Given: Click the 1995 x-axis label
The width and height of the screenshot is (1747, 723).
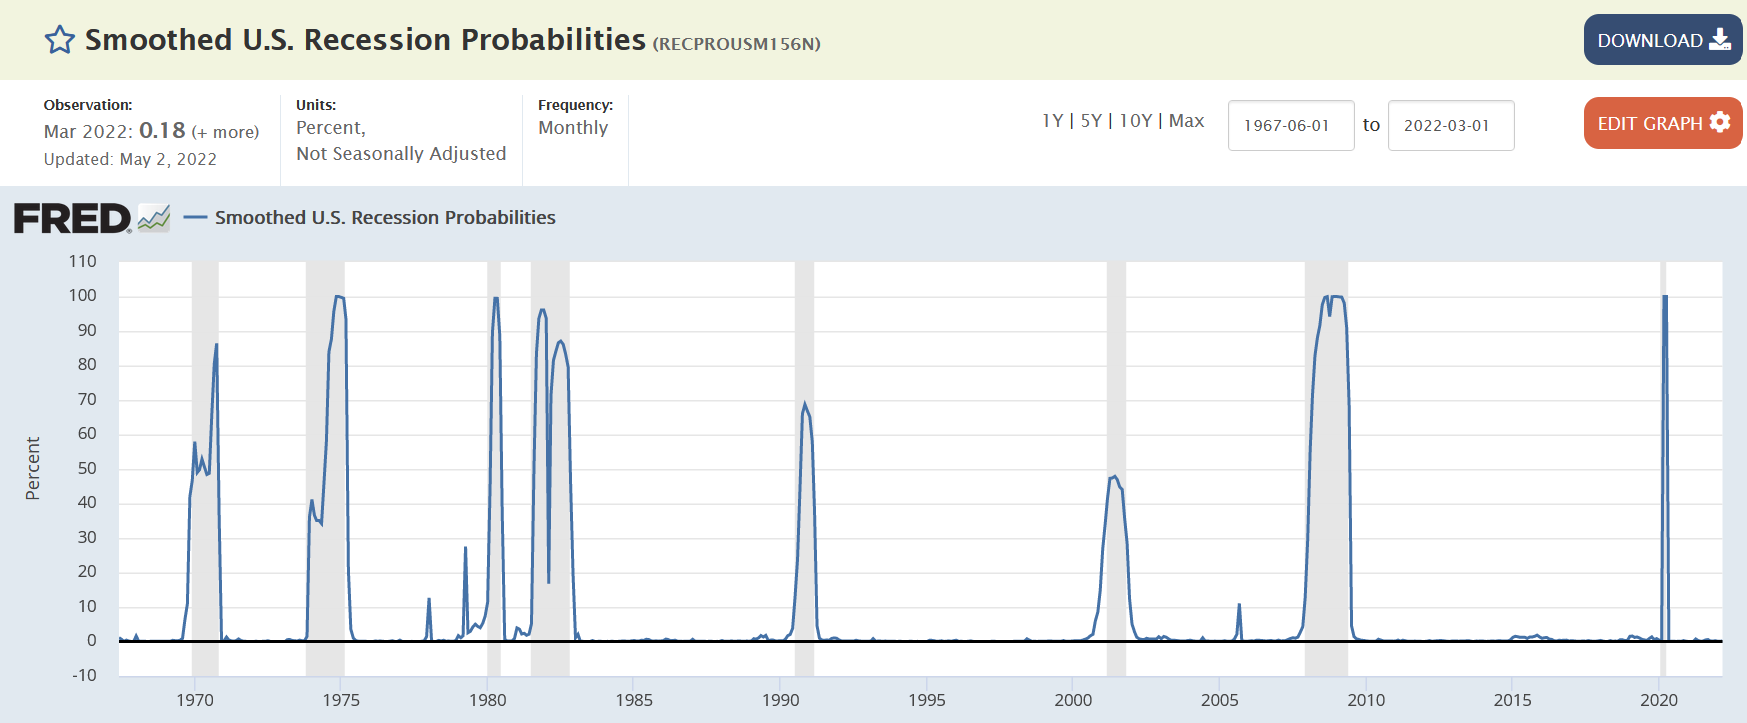Looking at the screenshot, I should (927, 700).
